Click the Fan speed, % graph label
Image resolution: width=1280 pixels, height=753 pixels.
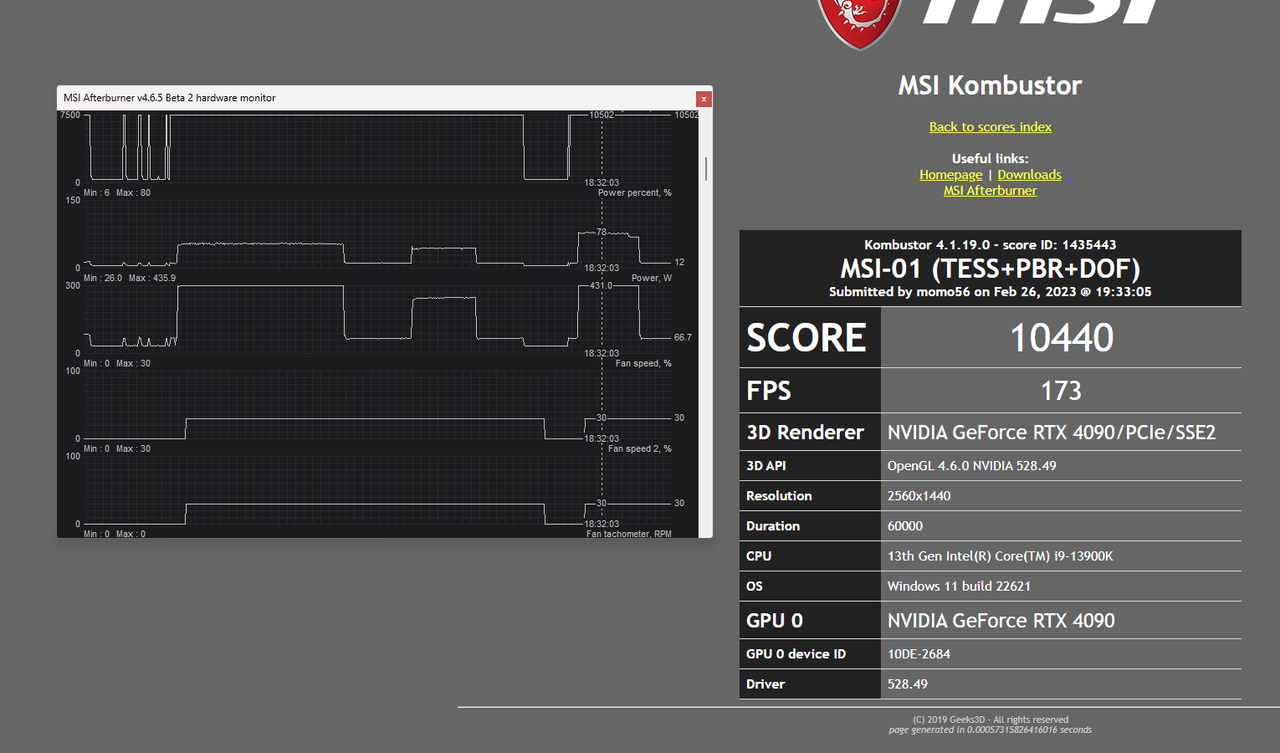[644, 363]
